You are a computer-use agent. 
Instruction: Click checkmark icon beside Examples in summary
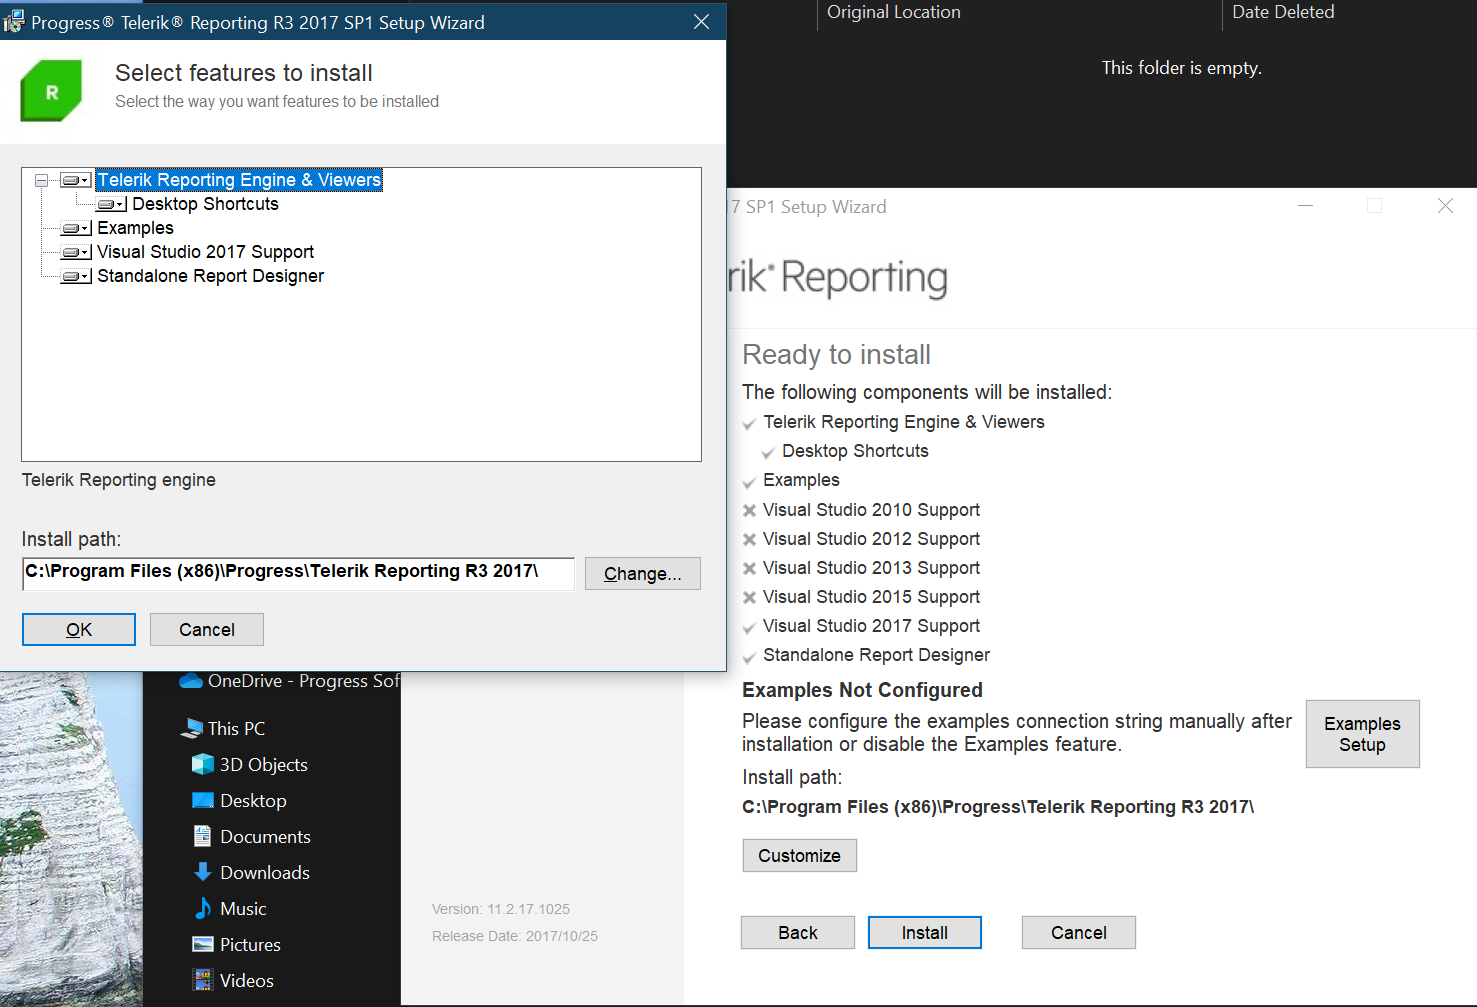749,482
